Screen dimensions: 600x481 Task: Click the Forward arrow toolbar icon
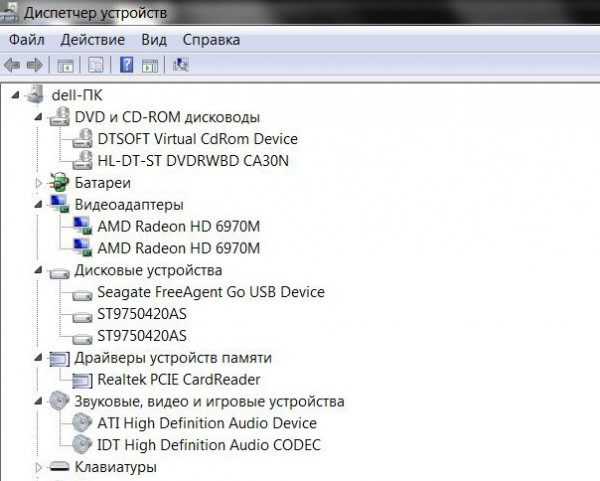(35, 65)
